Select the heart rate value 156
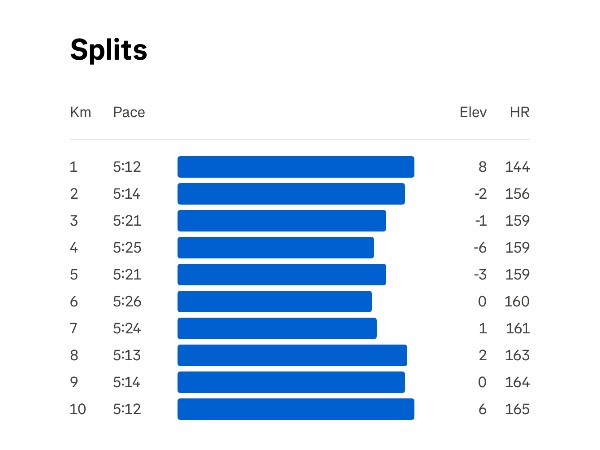Image resolution: width=600 pixels, height=450 pixels. [x=517, y=194]
